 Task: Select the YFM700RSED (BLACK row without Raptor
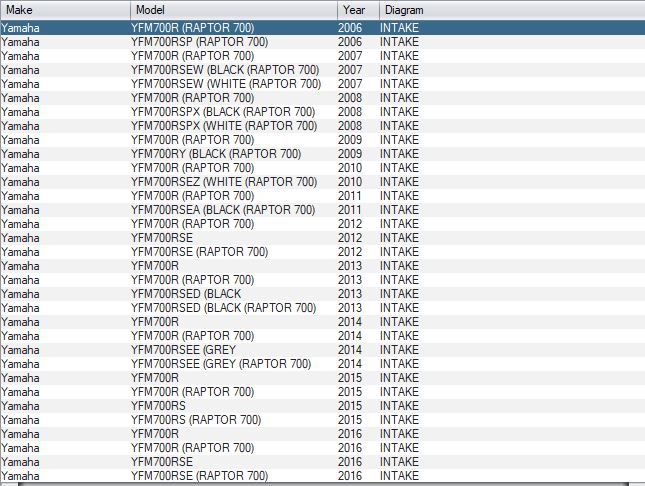(322, 293)
